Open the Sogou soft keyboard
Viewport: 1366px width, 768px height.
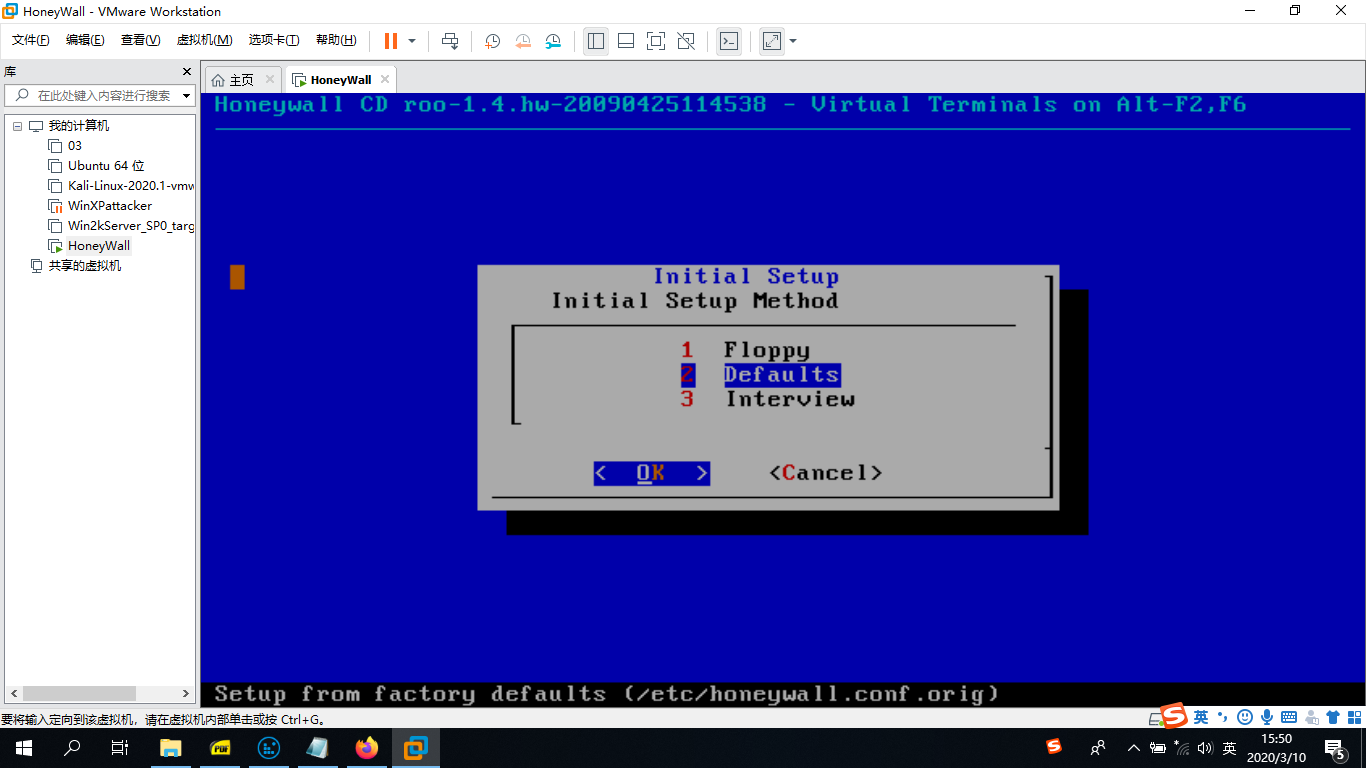1289,717
